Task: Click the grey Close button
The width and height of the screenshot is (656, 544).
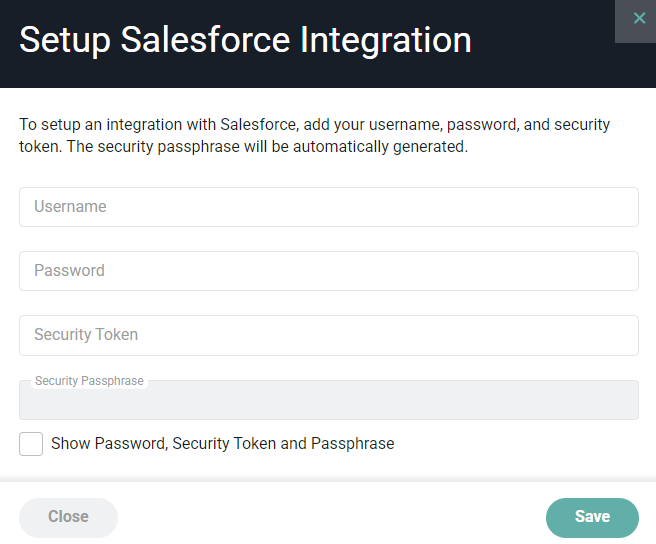Action: coord(68,518)
